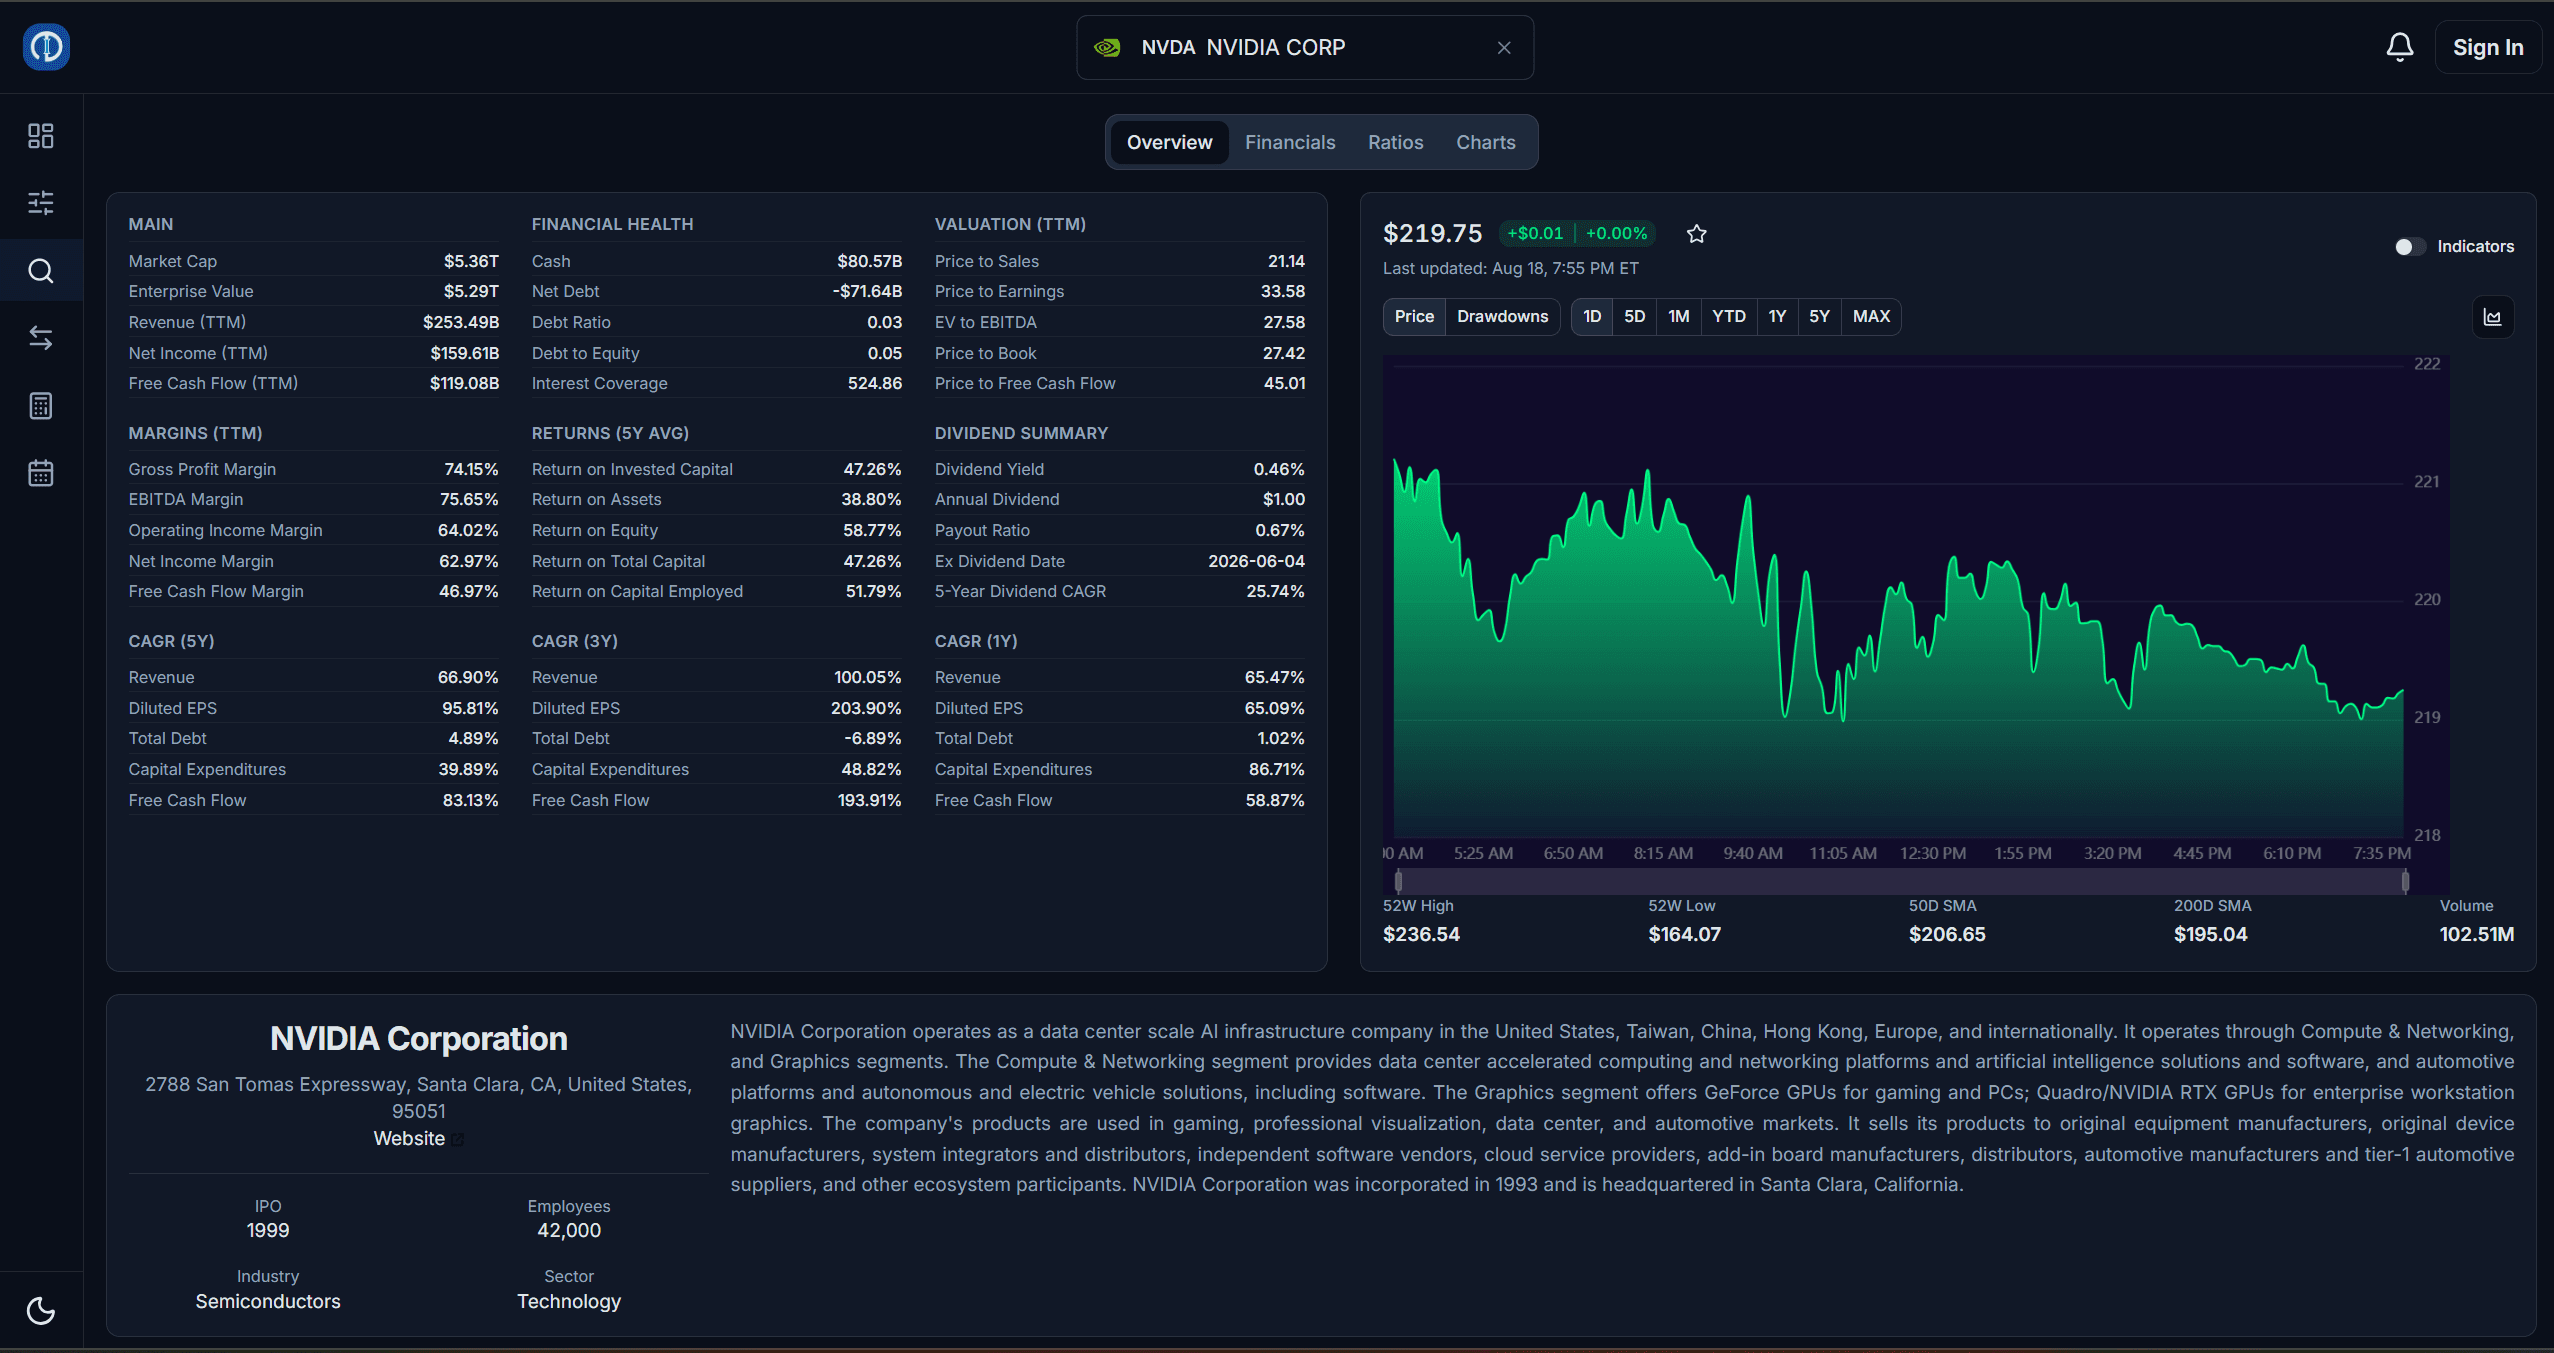
Task: Open the company Website link
Action: pos(409,1139)
